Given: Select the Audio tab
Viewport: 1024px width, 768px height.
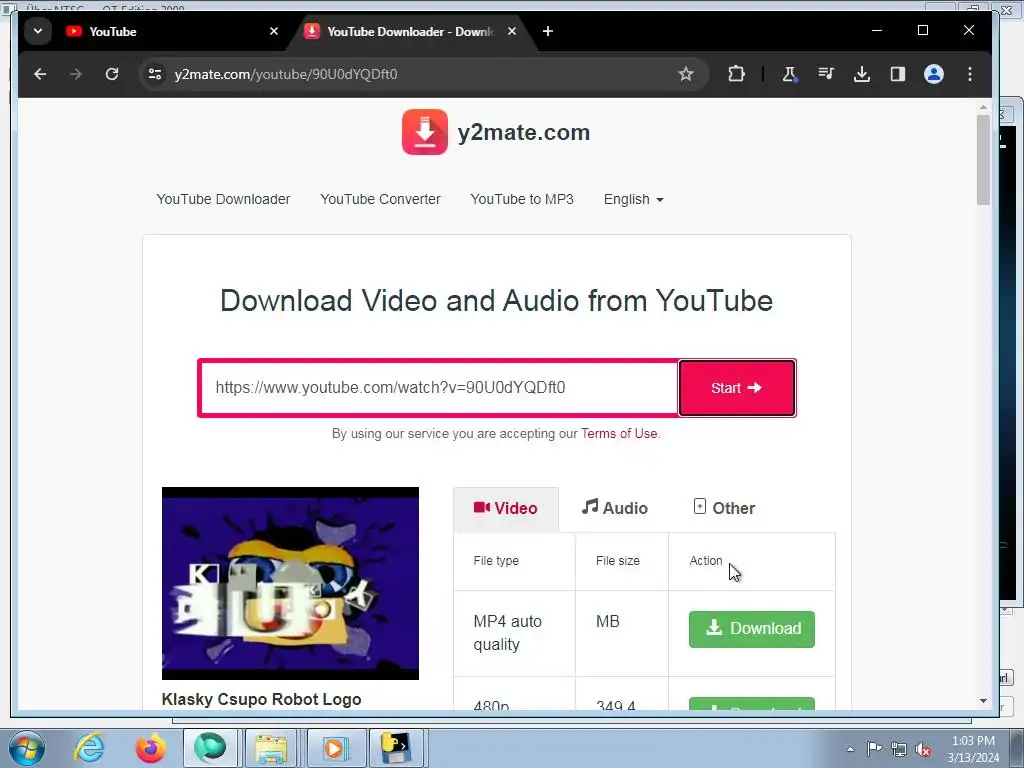Looking at the screenshot, I should [615, 508].
